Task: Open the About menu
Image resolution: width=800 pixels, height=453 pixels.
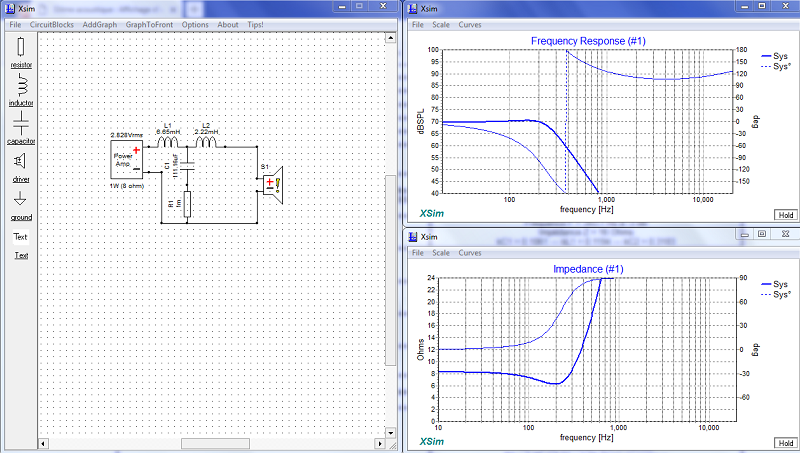Action: [x=228, y=24]
